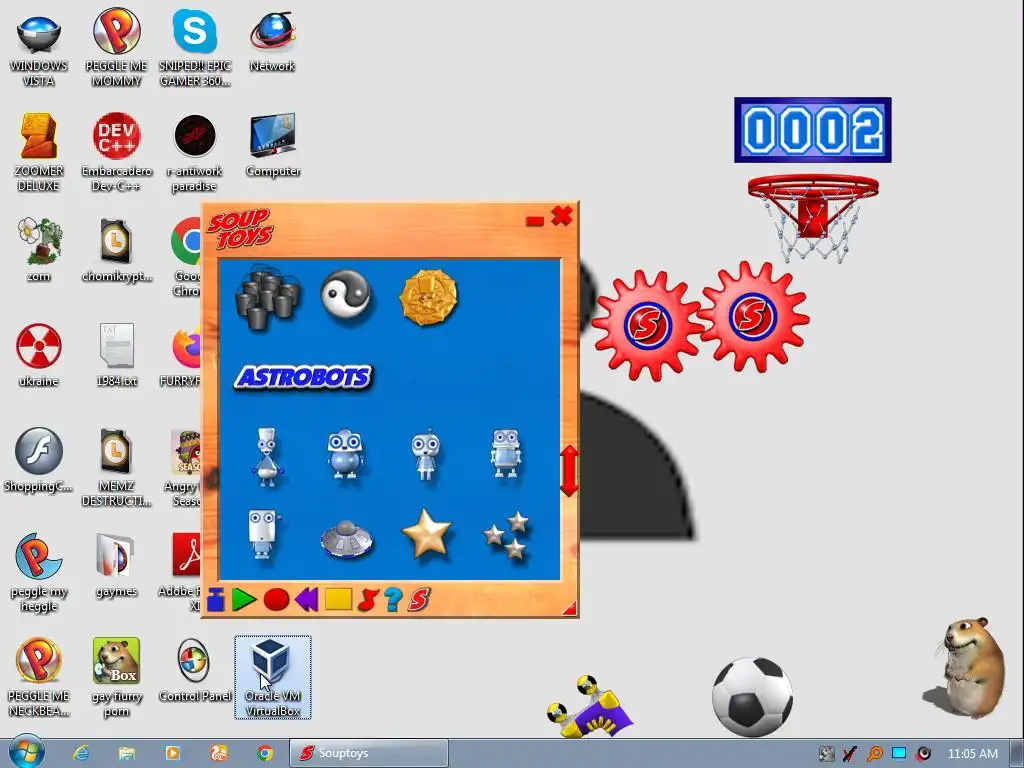
Task: Click the blue monitor tray icon
Action: [x=899, y=753]
